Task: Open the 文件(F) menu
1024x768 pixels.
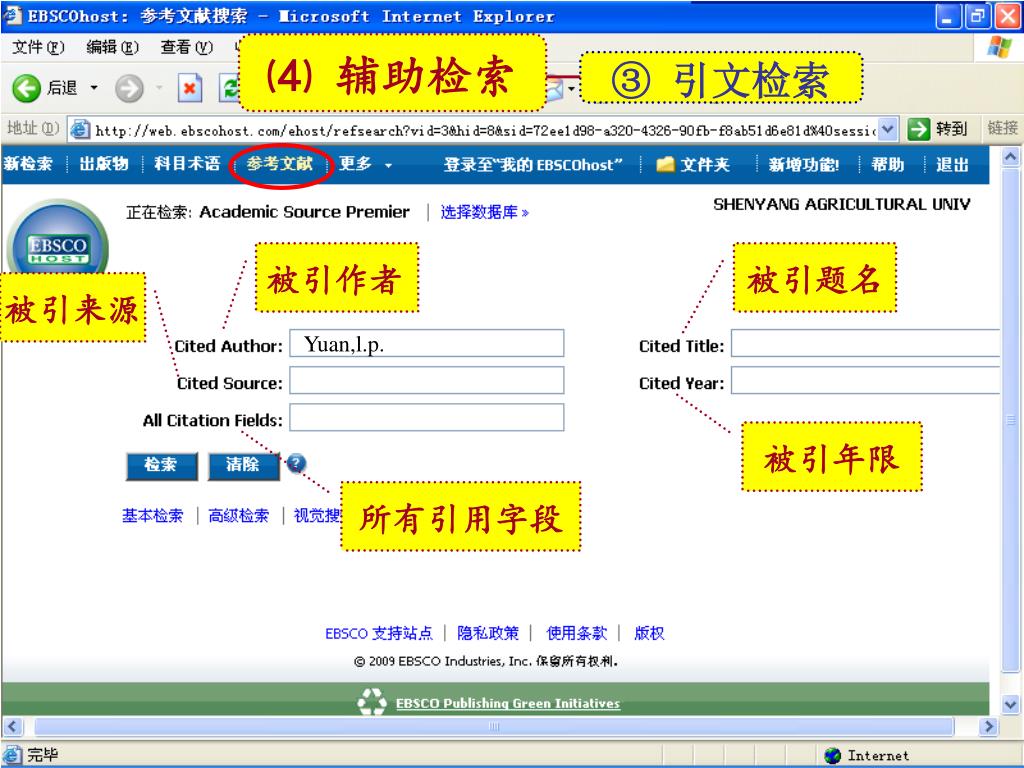Action: click(39, 47)
